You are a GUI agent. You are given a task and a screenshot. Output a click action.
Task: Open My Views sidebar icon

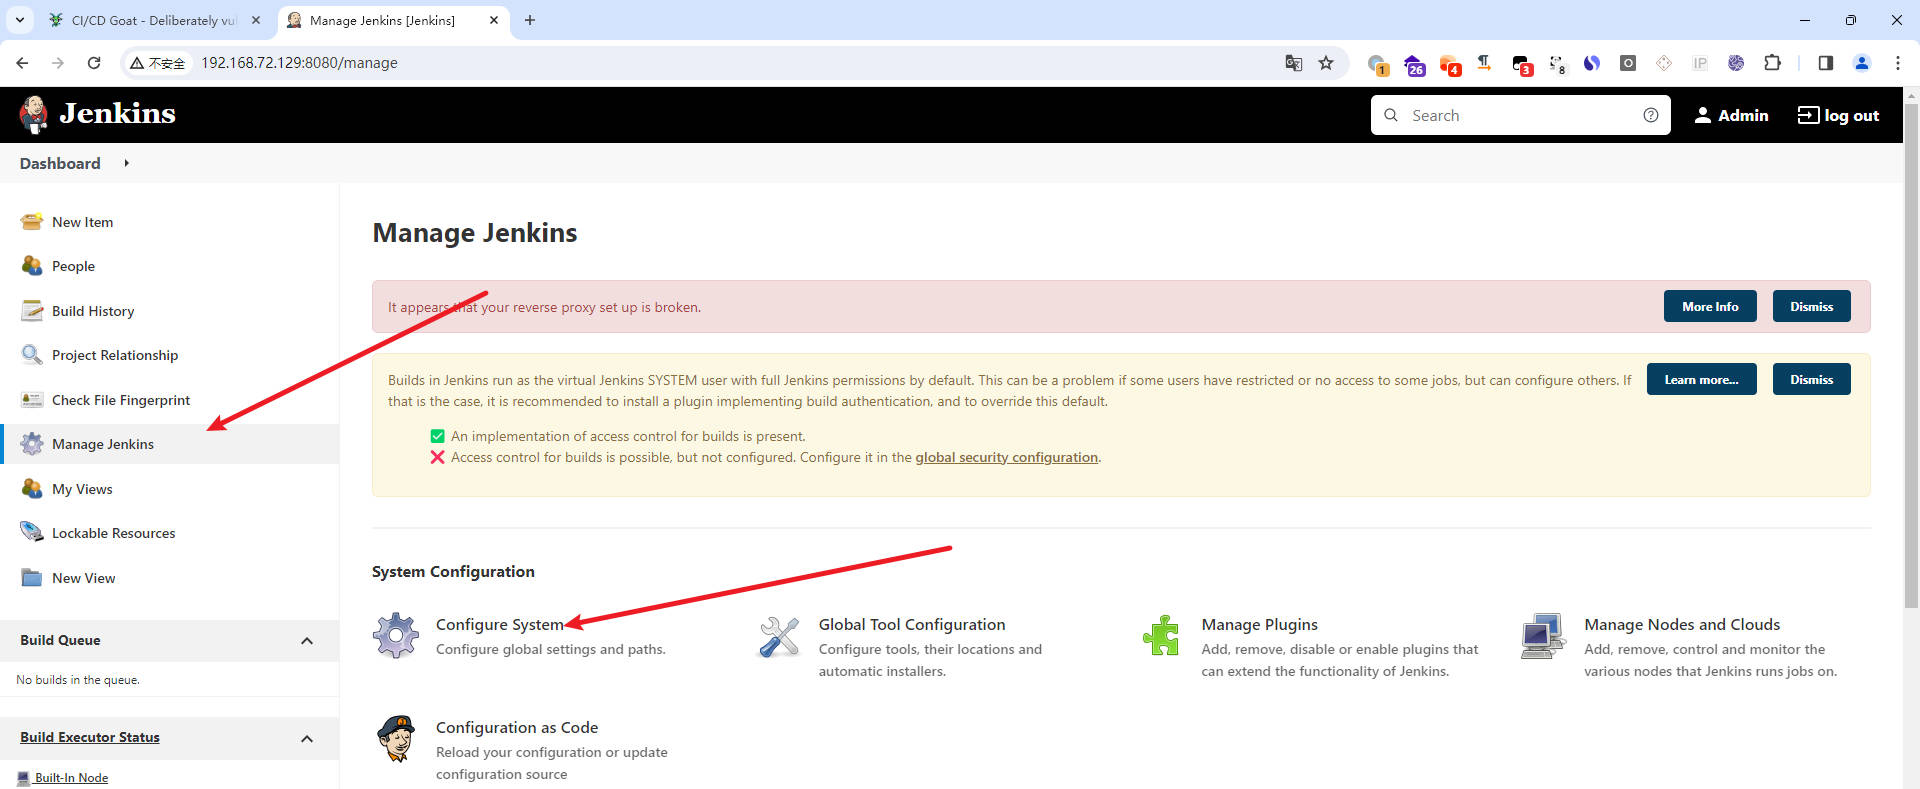pos(32,488)
